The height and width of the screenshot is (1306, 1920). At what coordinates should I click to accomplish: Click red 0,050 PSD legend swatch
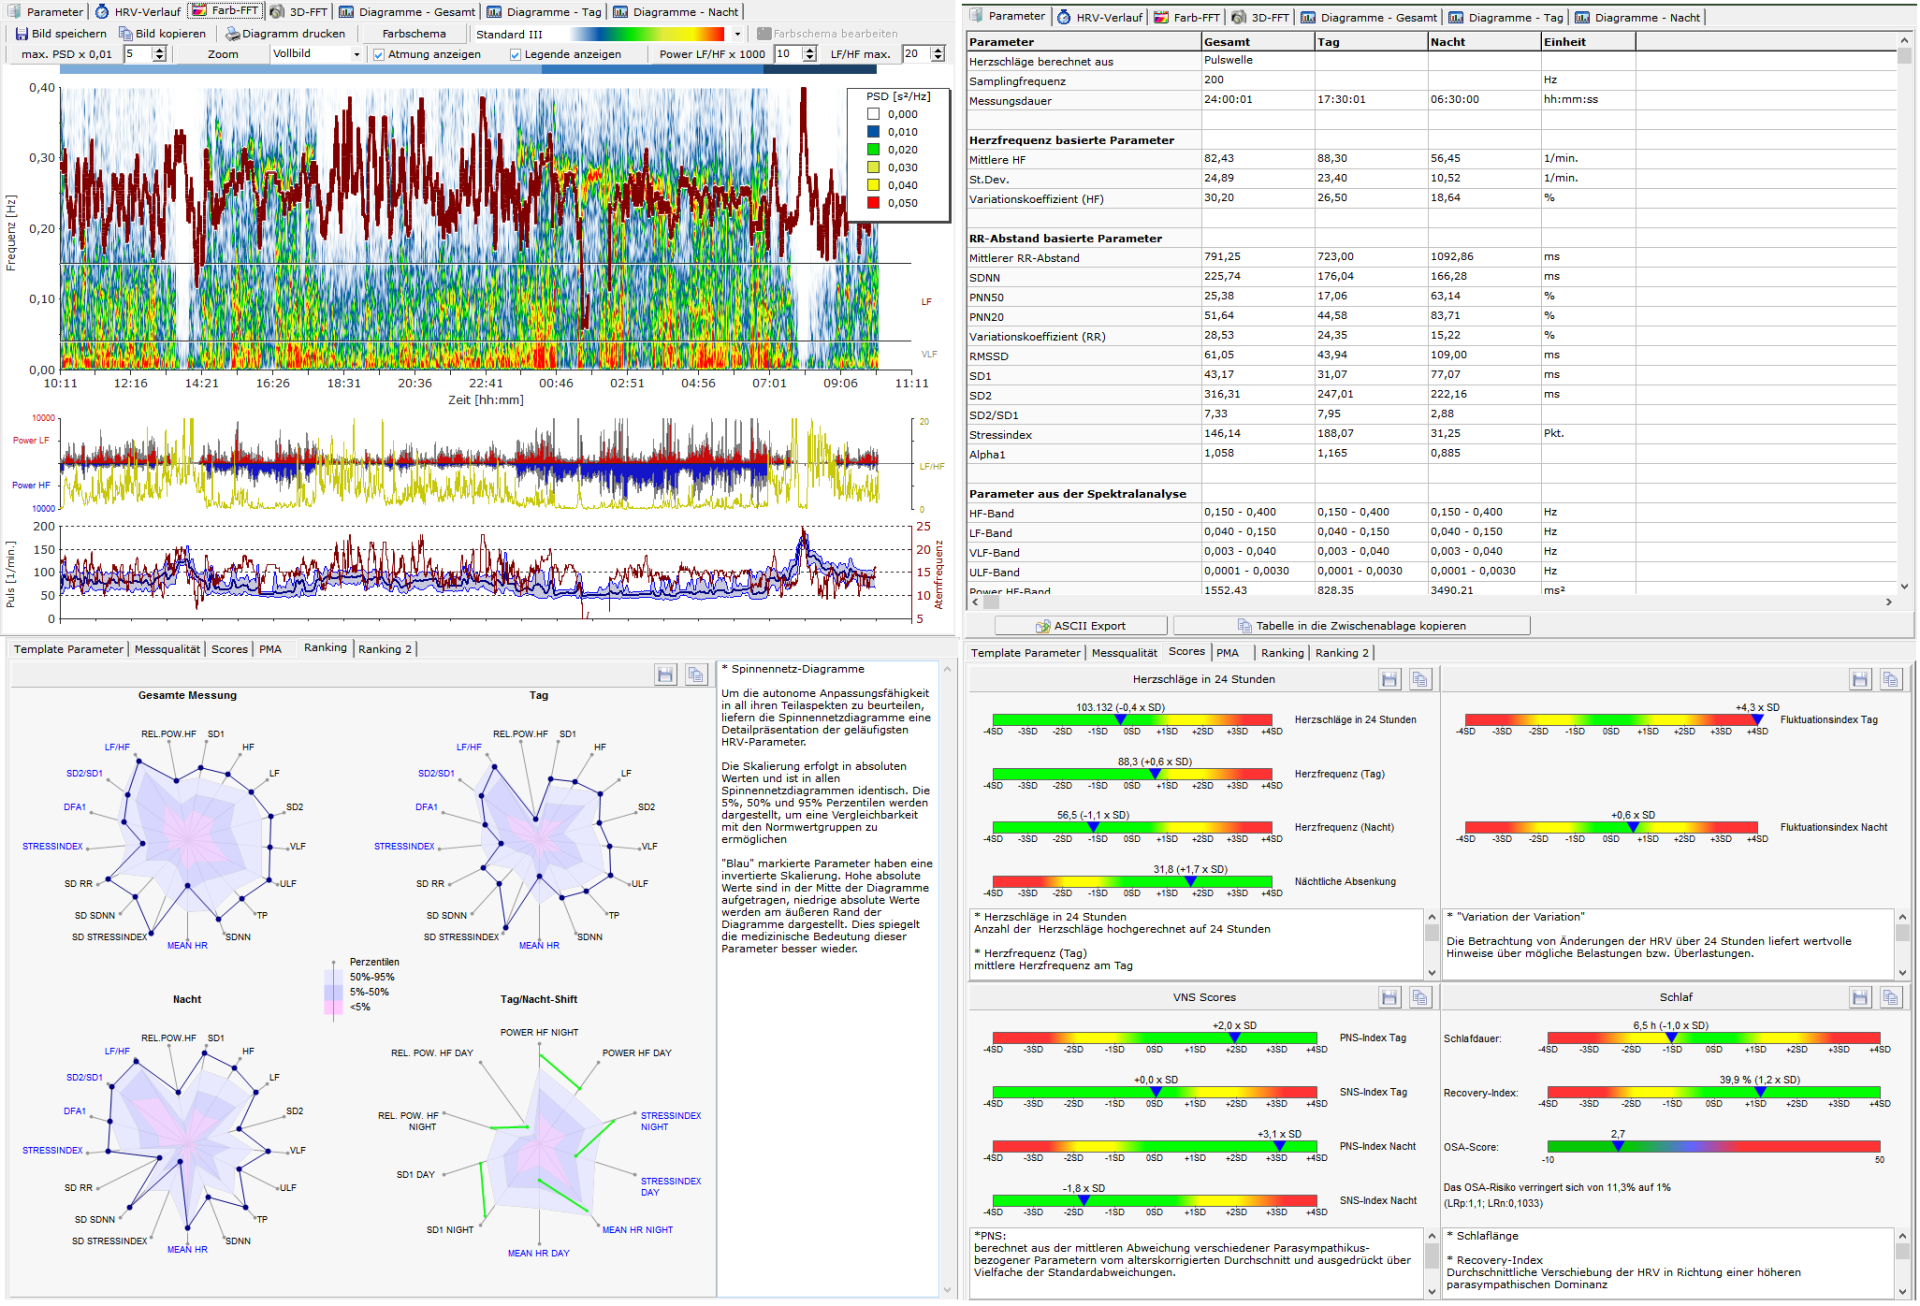point(873,203)
